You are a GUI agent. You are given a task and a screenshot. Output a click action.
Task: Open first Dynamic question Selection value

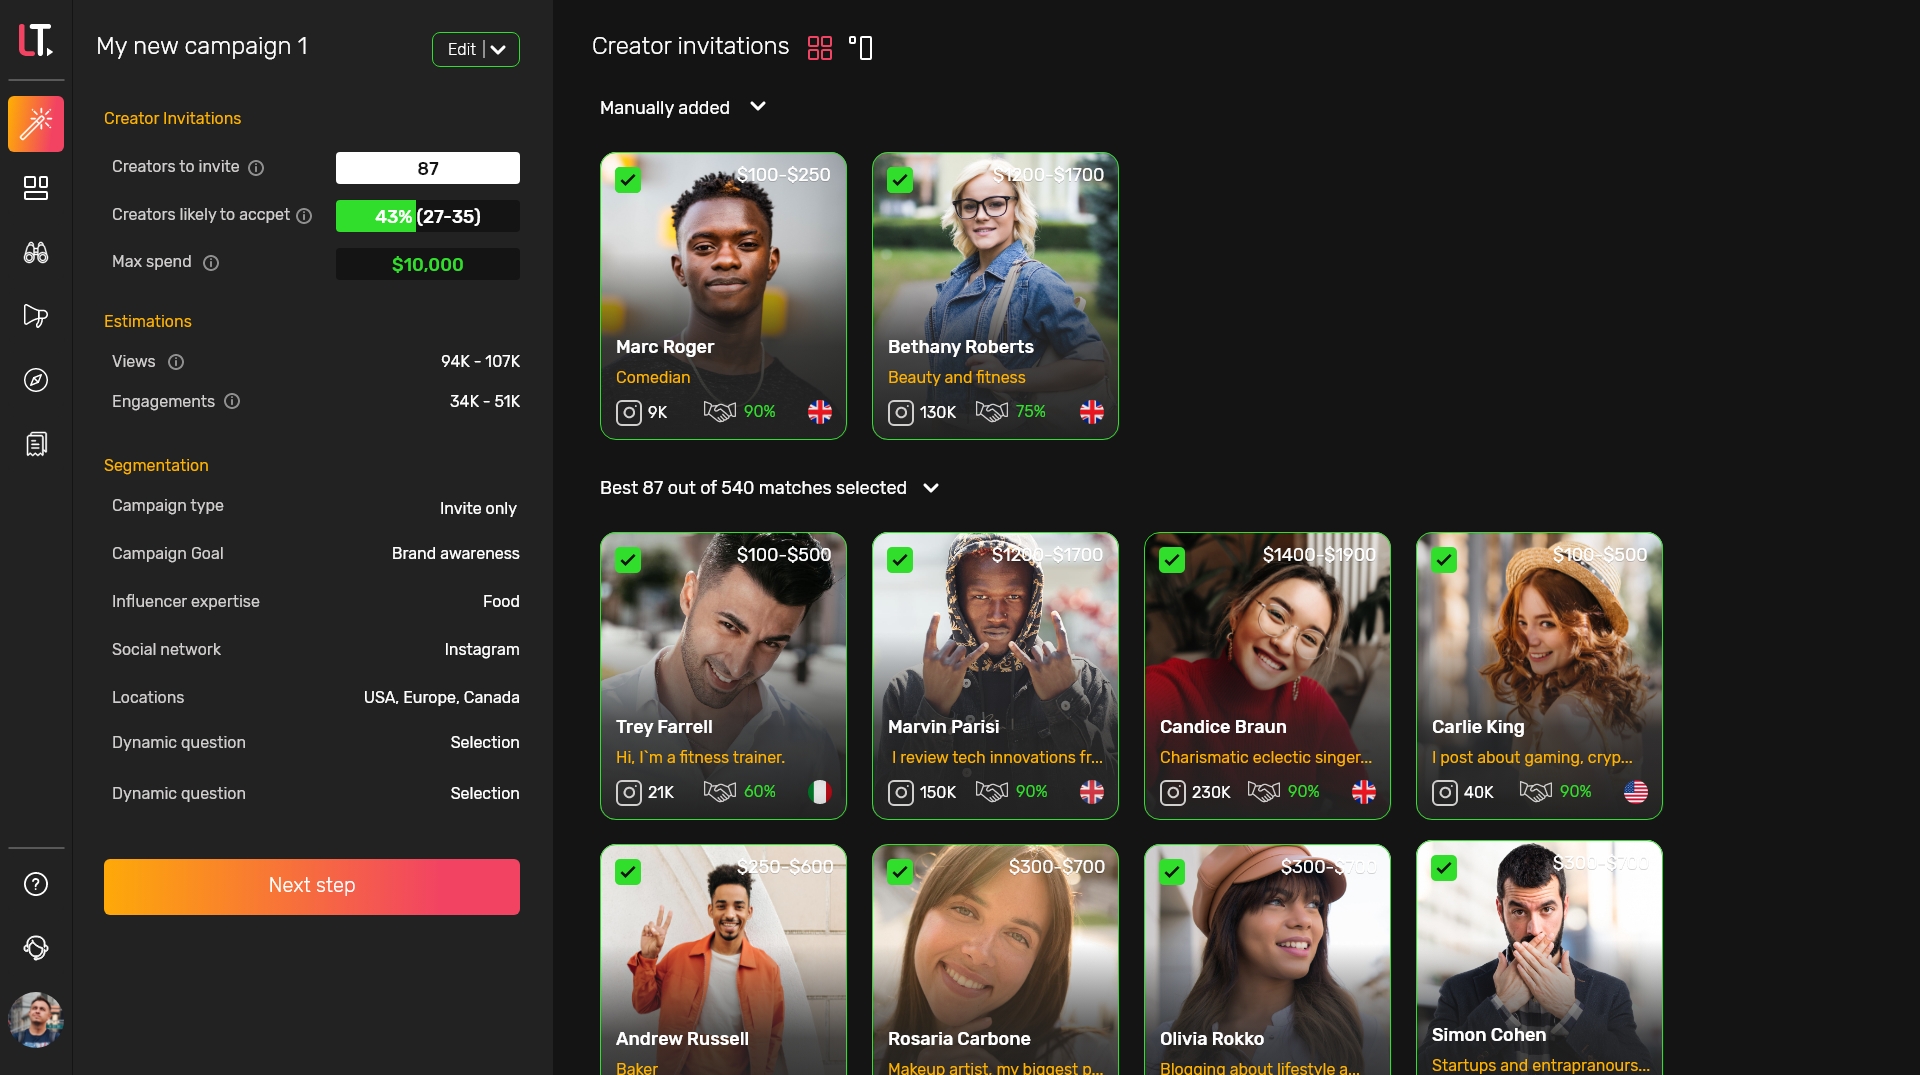tap(484, 742)
